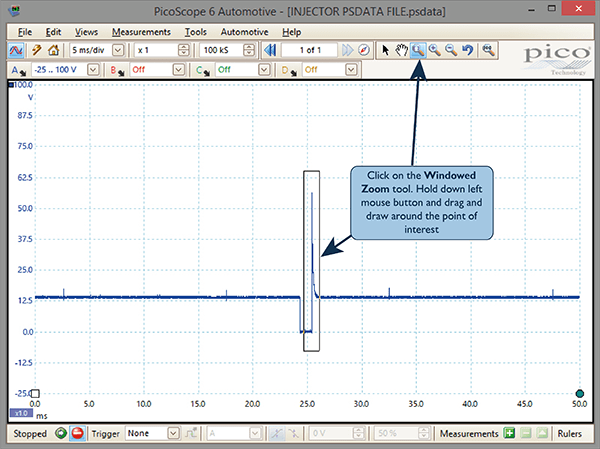Click the Stopped status text
Screen dimensions: 600x449
coord(30,434)
